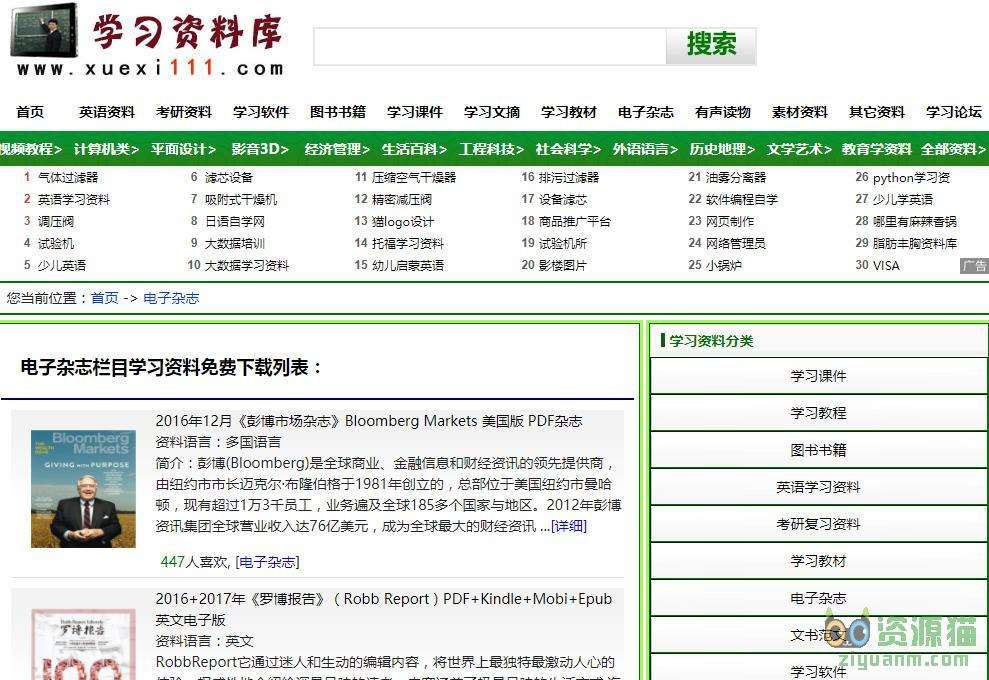Click the search input field
This screenshot has height=680, width=989.
click(x=490, y=46)
